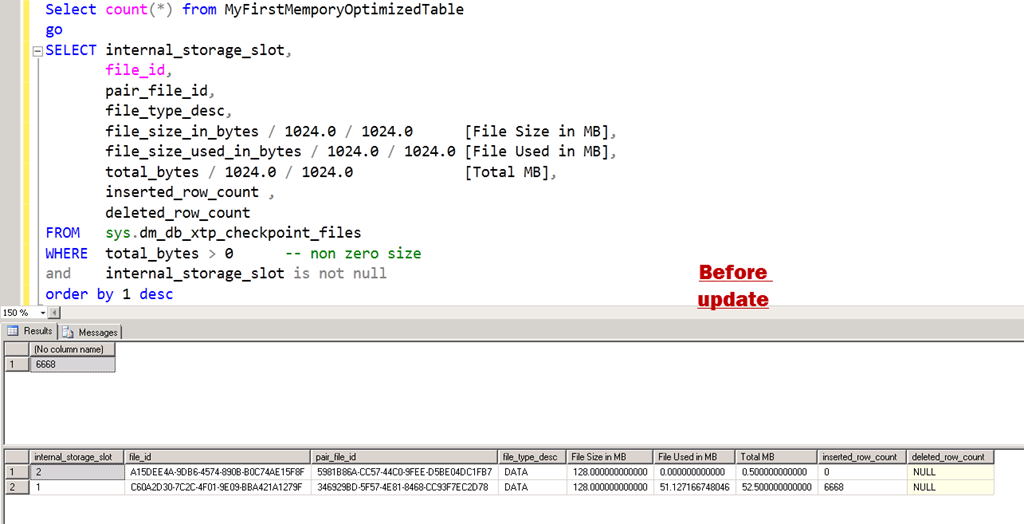Select row 2 header in bottom grid
1024x524 pixels.
point(13,487)
